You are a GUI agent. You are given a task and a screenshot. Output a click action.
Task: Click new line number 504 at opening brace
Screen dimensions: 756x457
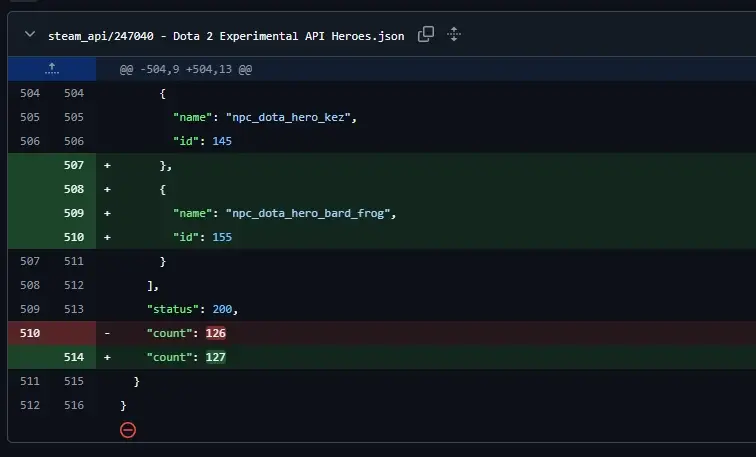[x=74, y=93]
